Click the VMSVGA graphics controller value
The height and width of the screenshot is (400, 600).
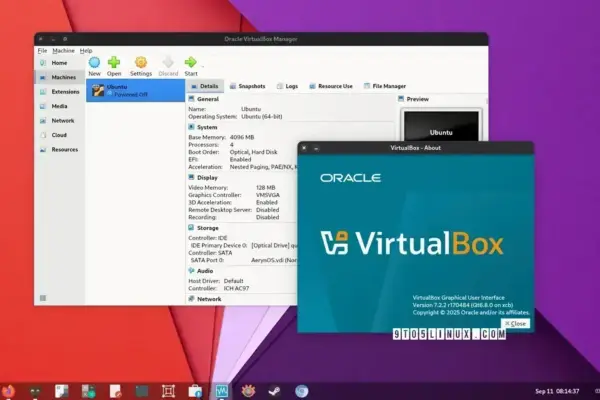point(267,195)
